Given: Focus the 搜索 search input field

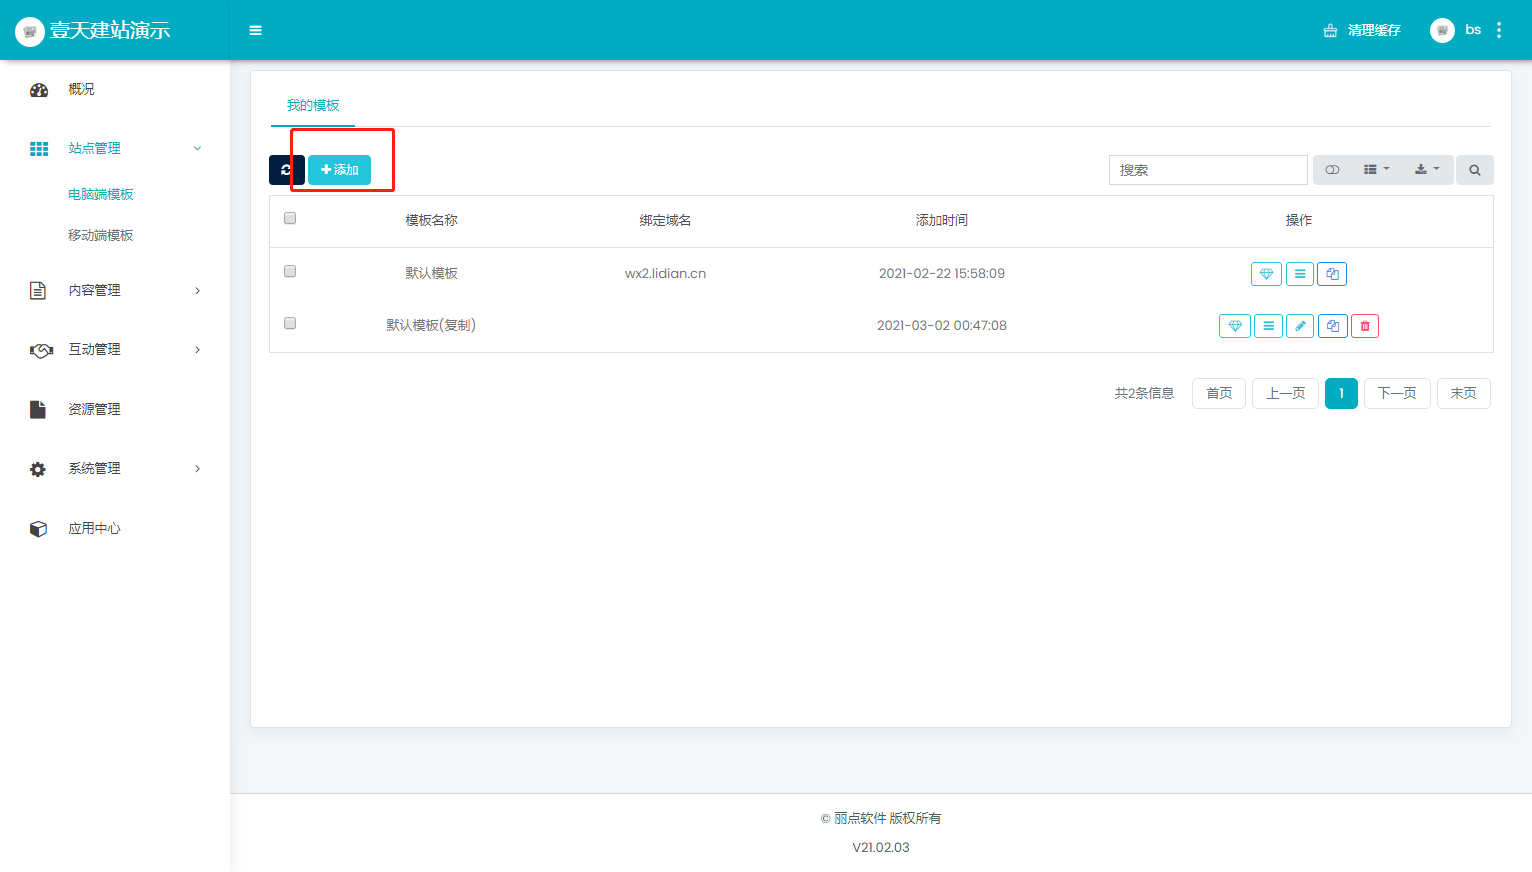Looking at the screenshot, I should [1208, 170].
